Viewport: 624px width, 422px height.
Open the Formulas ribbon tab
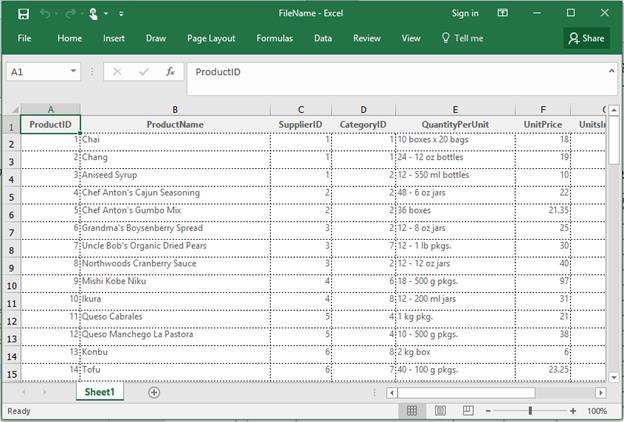(275, 38)
